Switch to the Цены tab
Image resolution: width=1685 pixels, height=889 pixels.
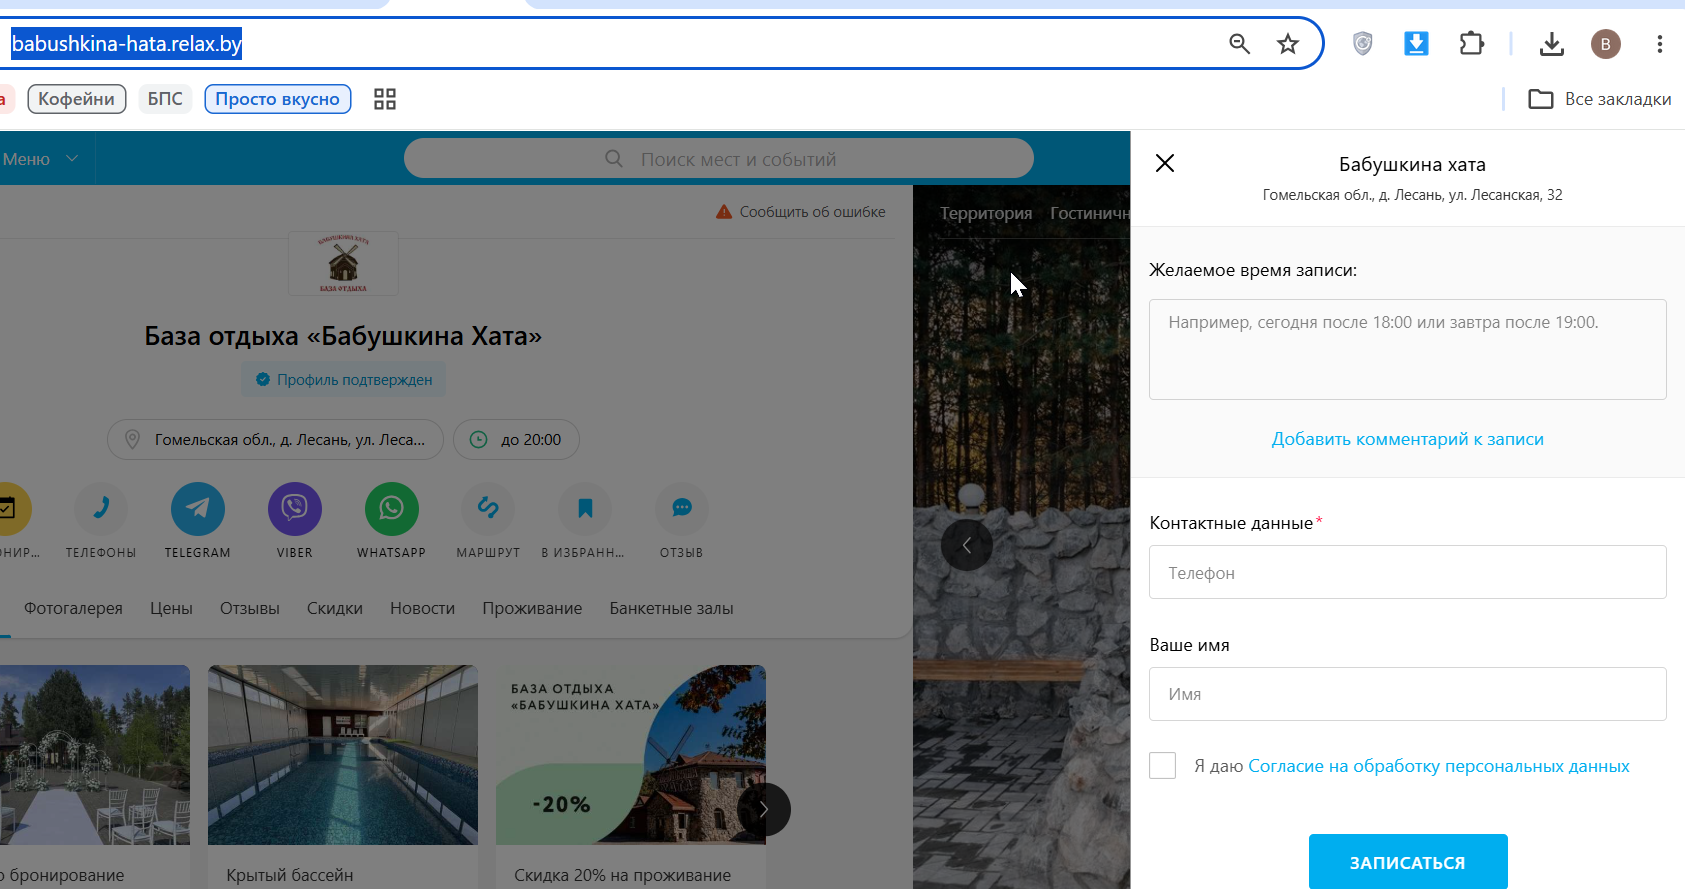[x=171, y=608]
